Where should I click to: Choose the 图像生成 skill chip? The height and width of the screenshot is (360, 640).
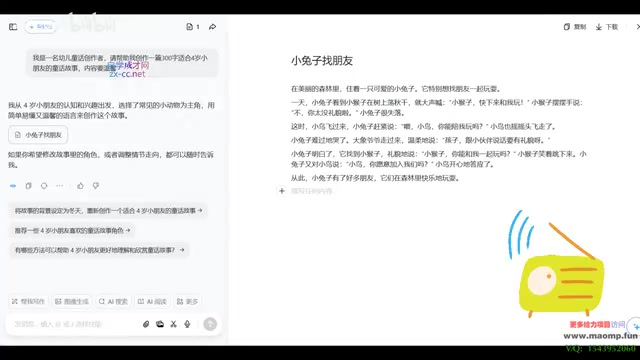[x=72, y=302]
